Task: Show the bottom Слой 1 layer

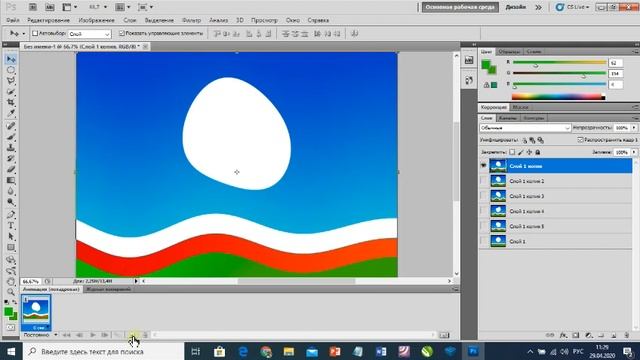Action: pos(484,241)
